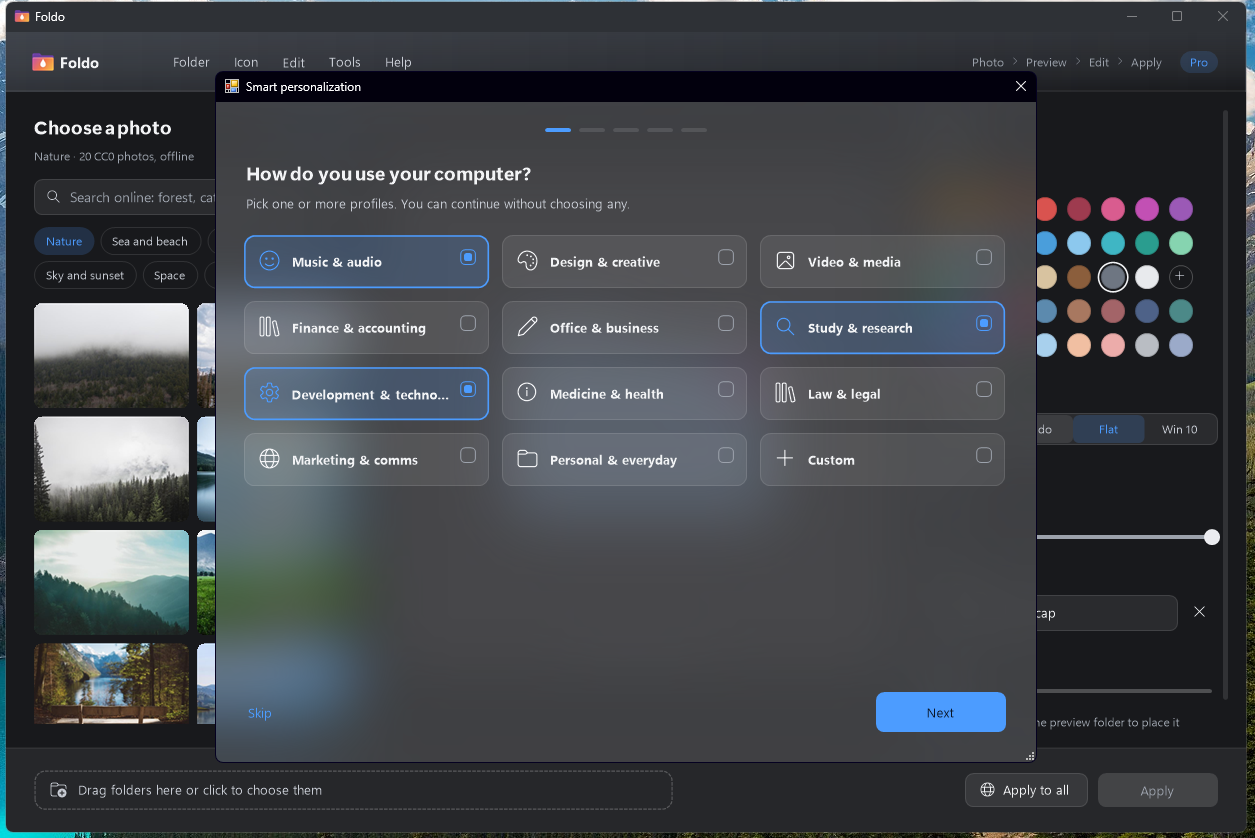Click the smiley icon on Music & audio
Image resolution: width=1255 pixels, height=838 pixels.
[x=269, y=261]
